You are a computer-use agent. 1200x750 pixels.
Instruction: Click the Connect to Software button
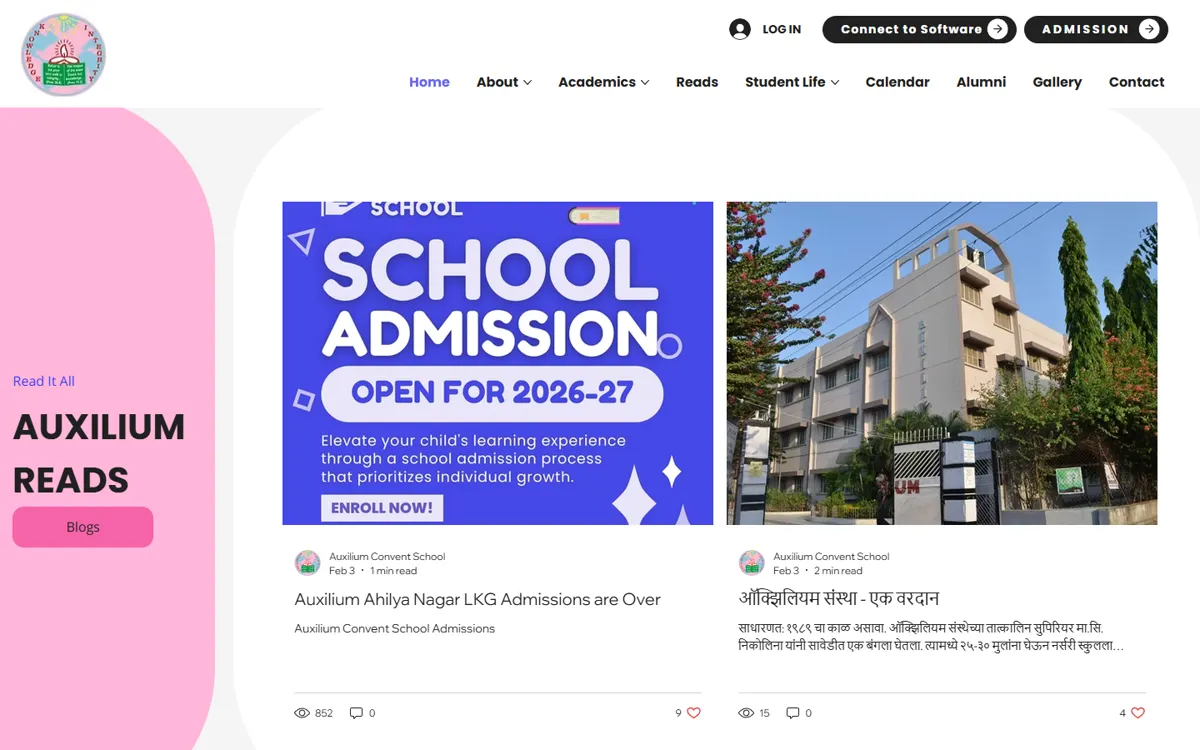point(919,29)
